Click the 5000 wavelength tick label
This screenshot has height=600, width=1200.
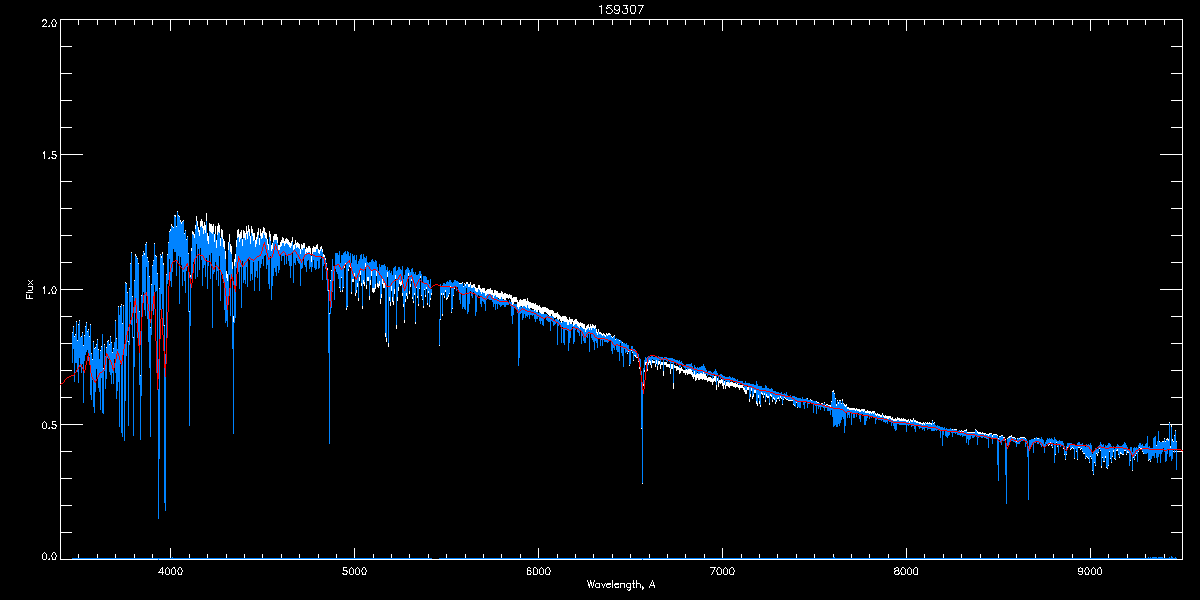[x=355, y=571]
